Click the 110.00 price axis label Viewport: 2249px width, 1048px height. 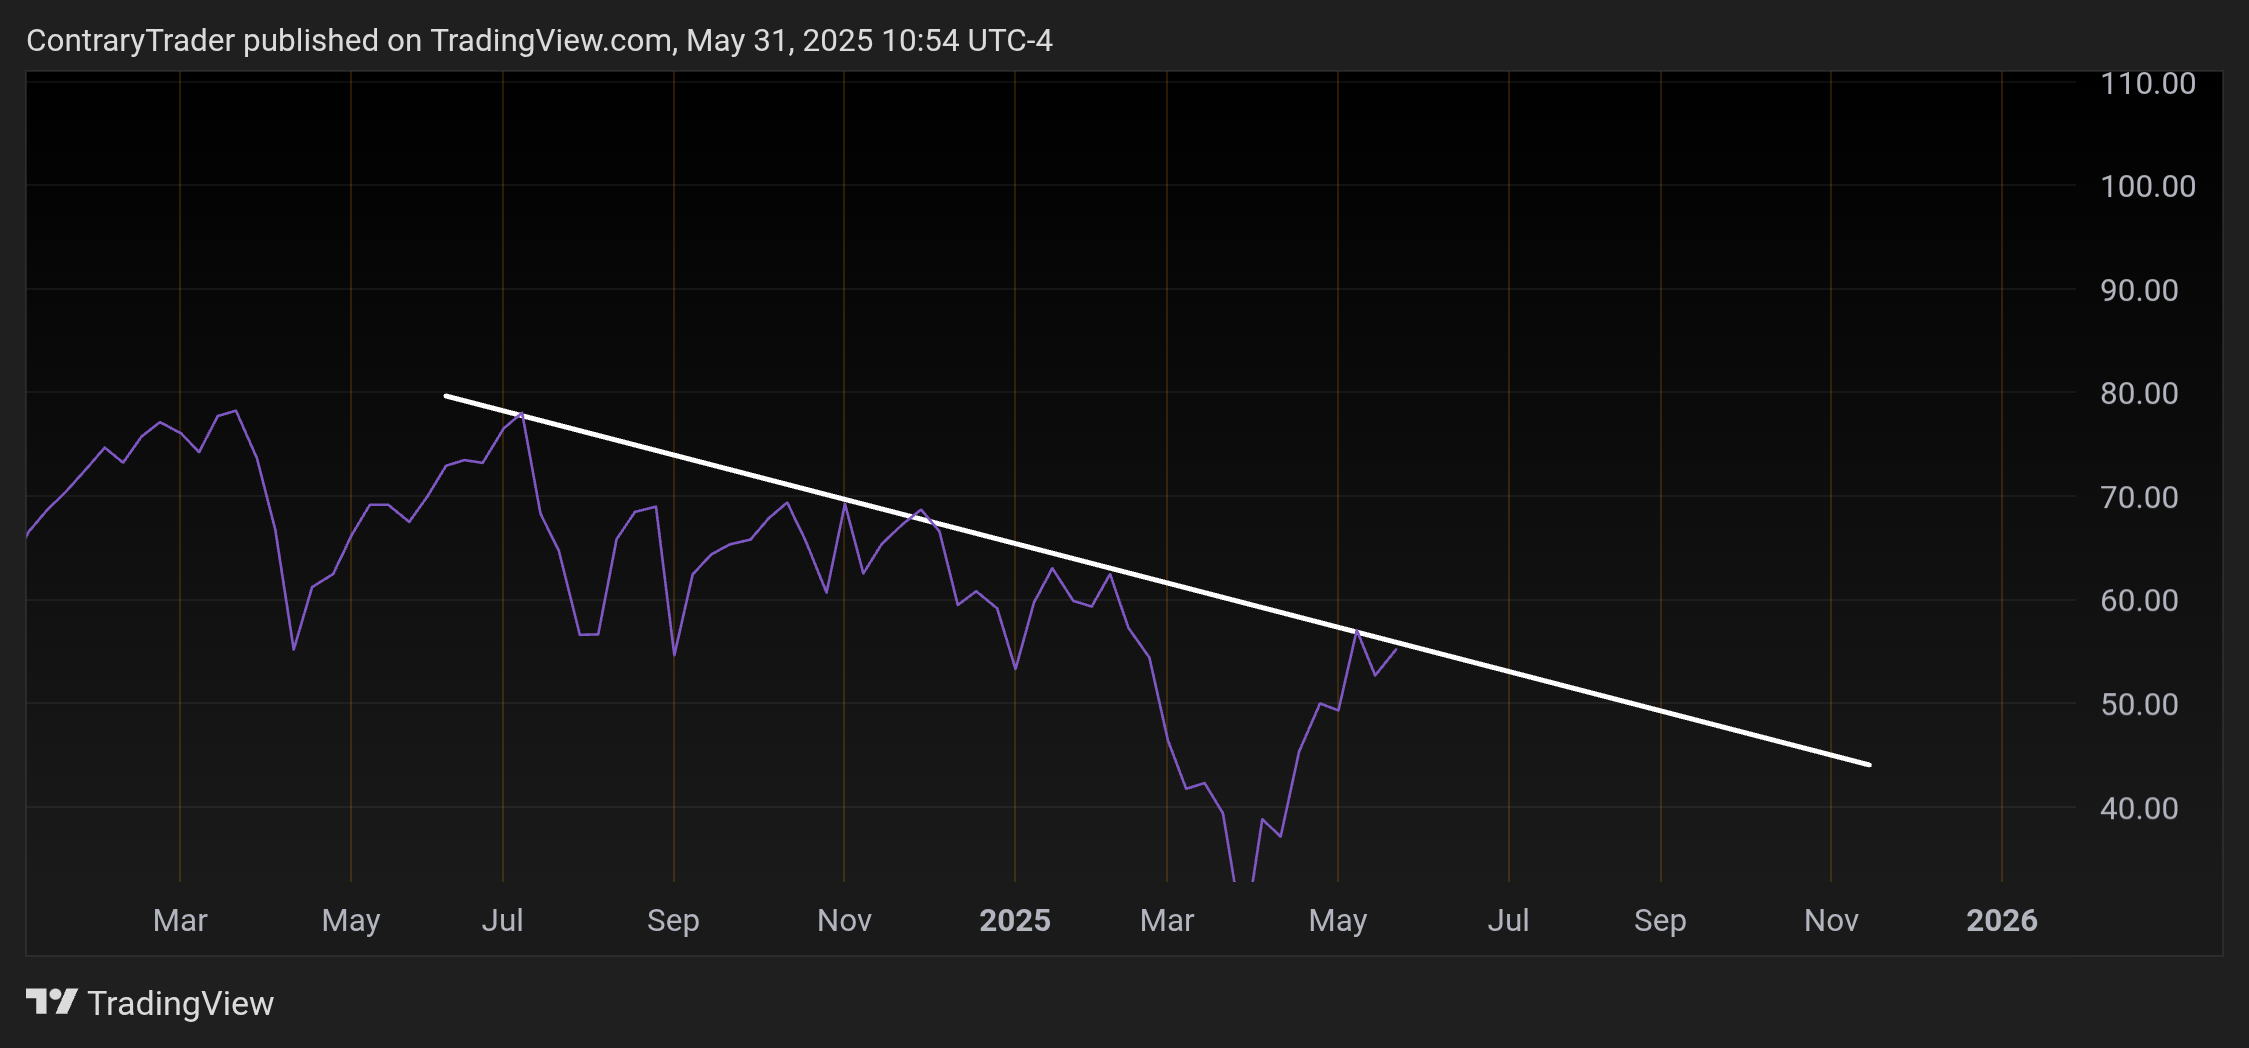(x=2148, y=83)
